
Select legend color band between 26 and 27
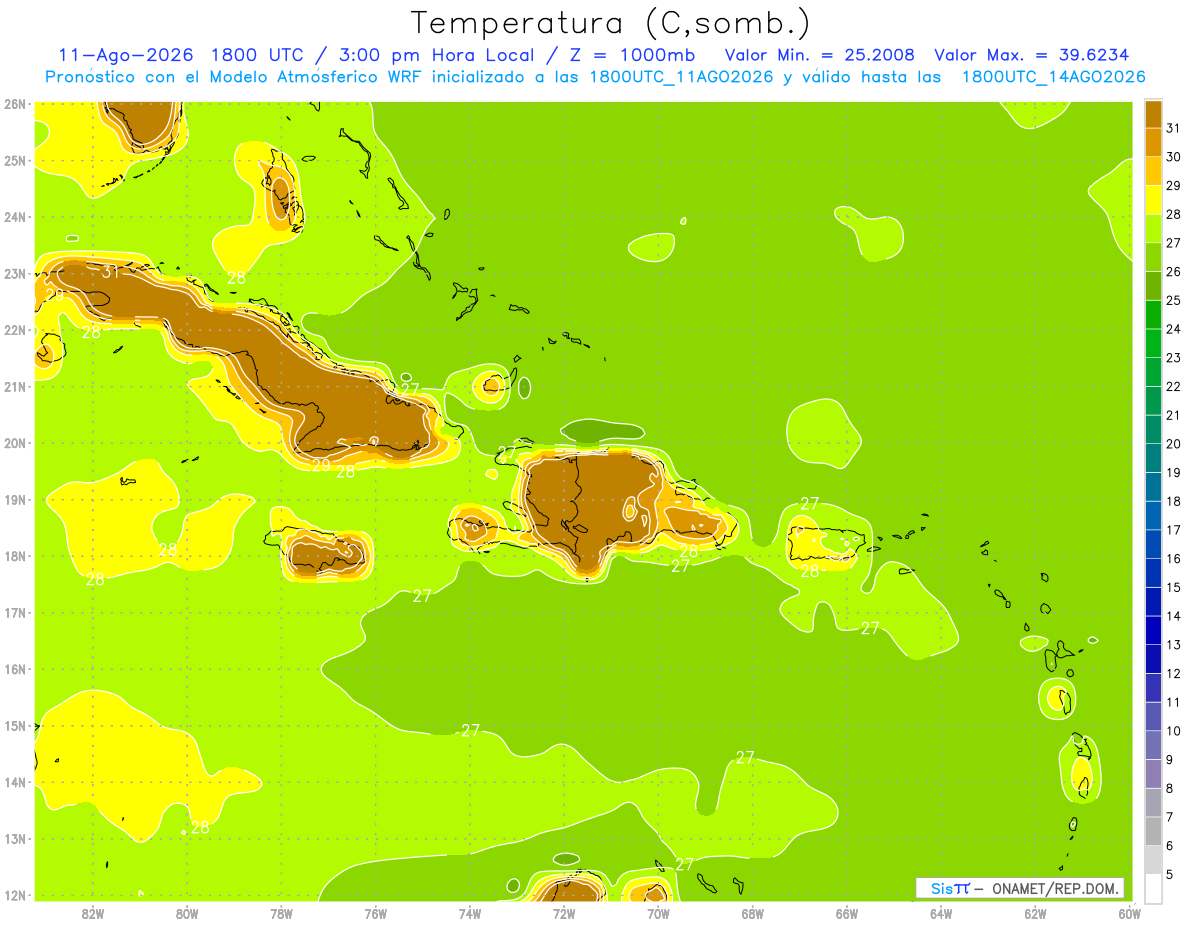point(1153,257)
